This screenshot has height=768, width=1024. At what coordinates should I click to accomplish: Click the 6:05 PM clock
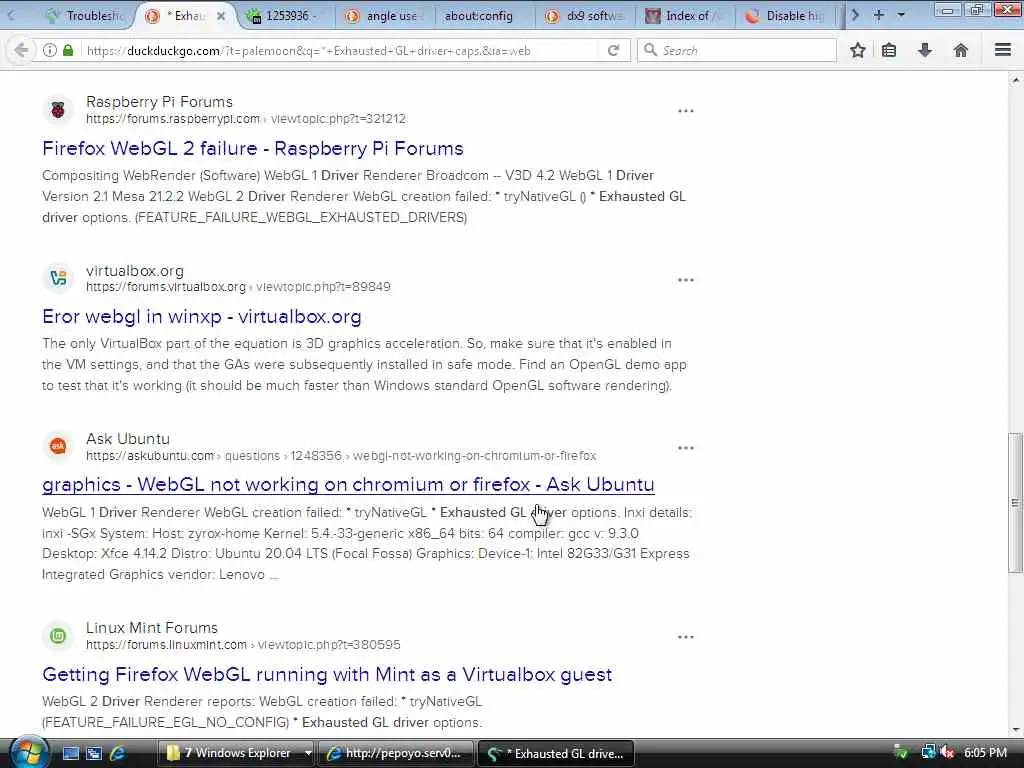click(985, 753)
